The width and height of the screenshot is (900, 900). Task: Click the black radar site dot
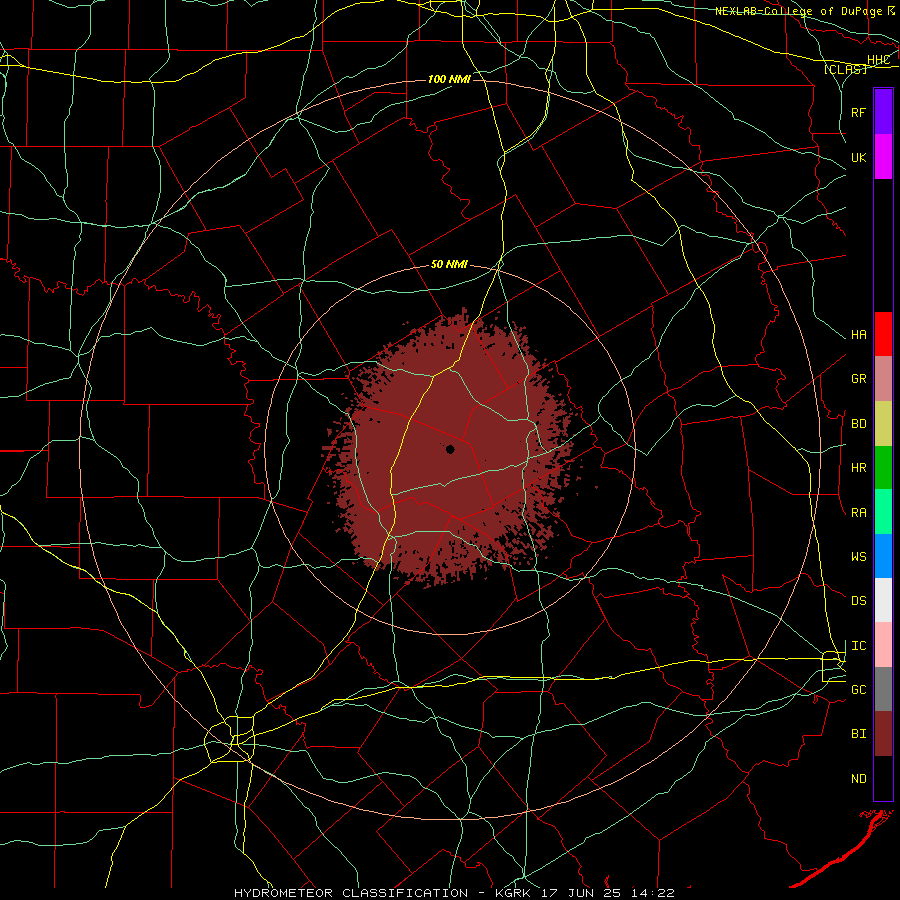[450, 449]
